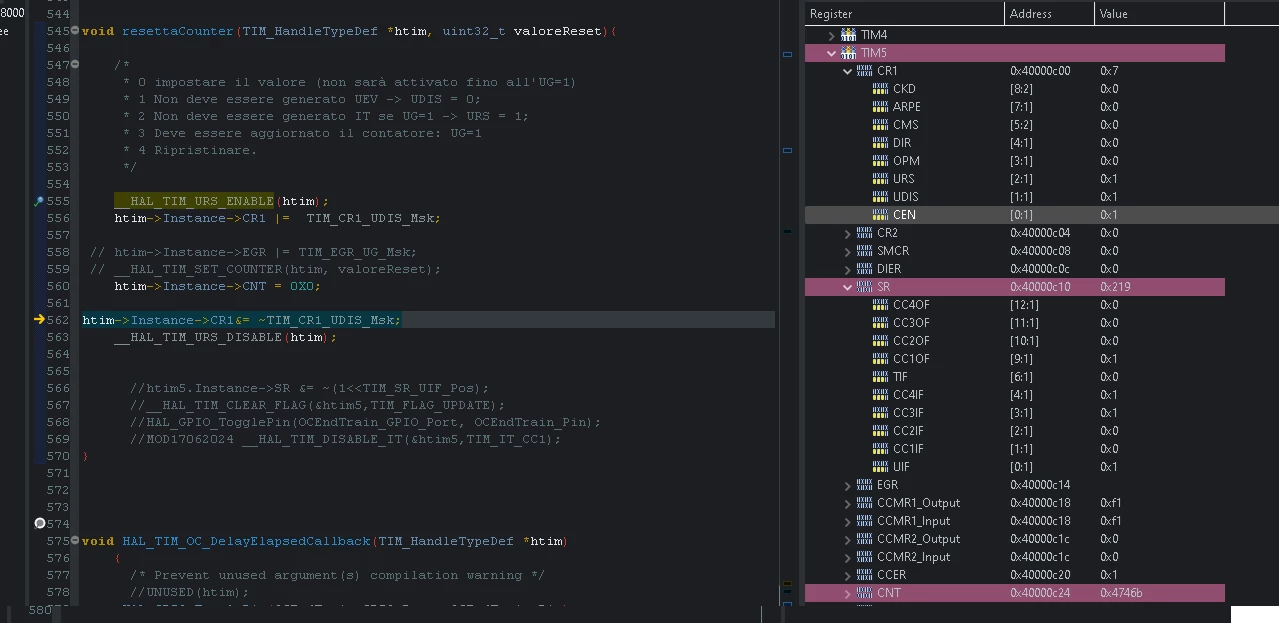Click the __HAL_TIM_URS_DISABLE call on line 563
Image resolution: width=1279 pixels, height=623 pixels.
pos(198,337)
